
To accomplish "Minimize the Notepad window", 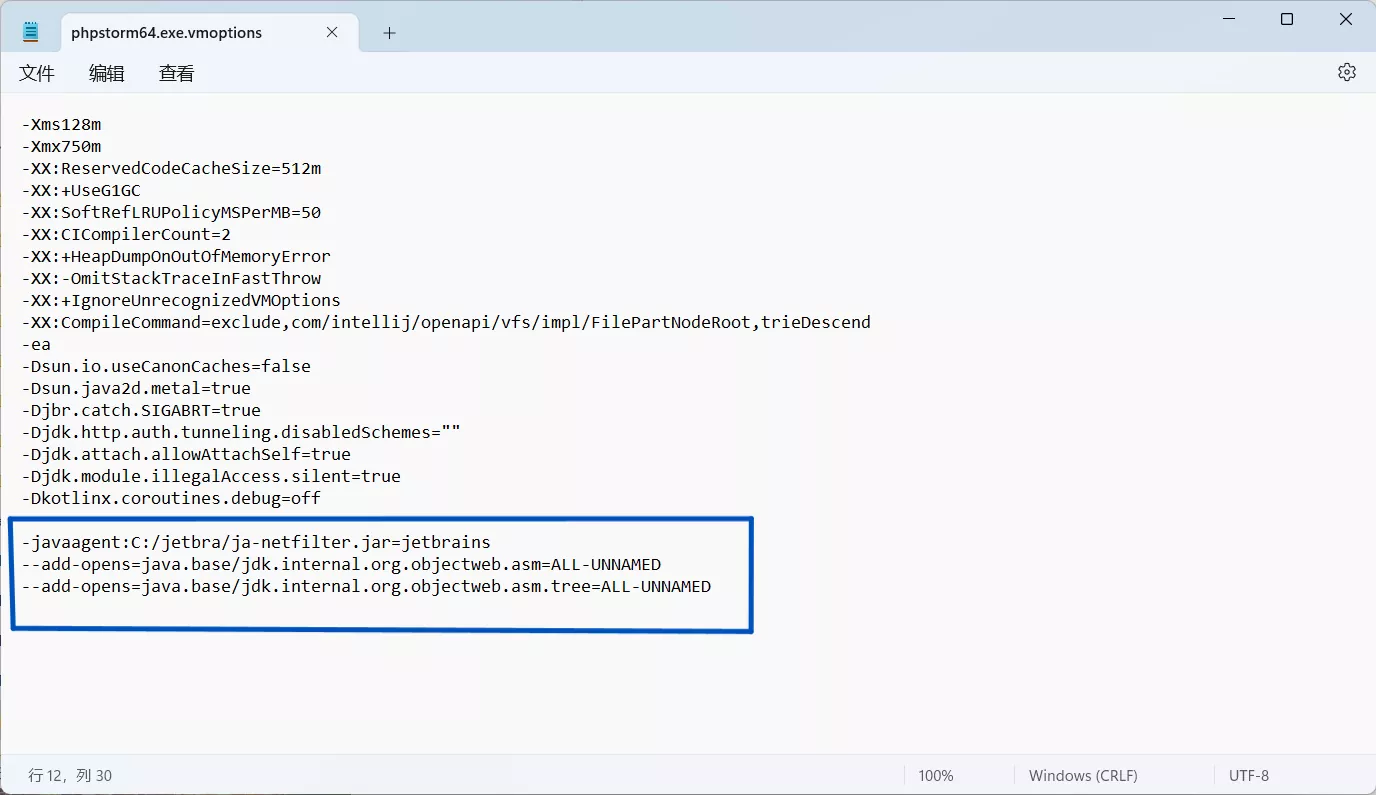I will tap(1229, 19).
